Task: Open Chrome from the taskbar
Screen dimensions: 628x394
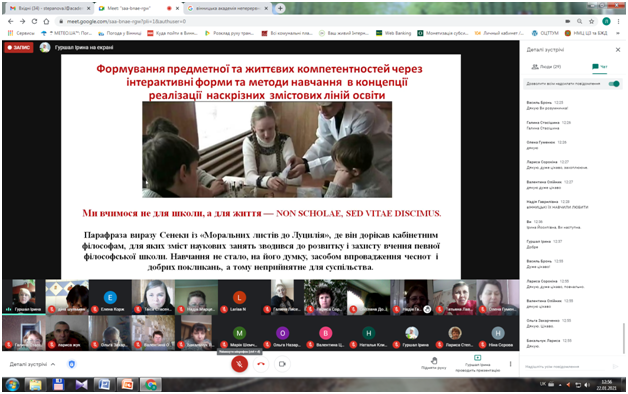Action: pyautogui.click(x=151, y=385)
